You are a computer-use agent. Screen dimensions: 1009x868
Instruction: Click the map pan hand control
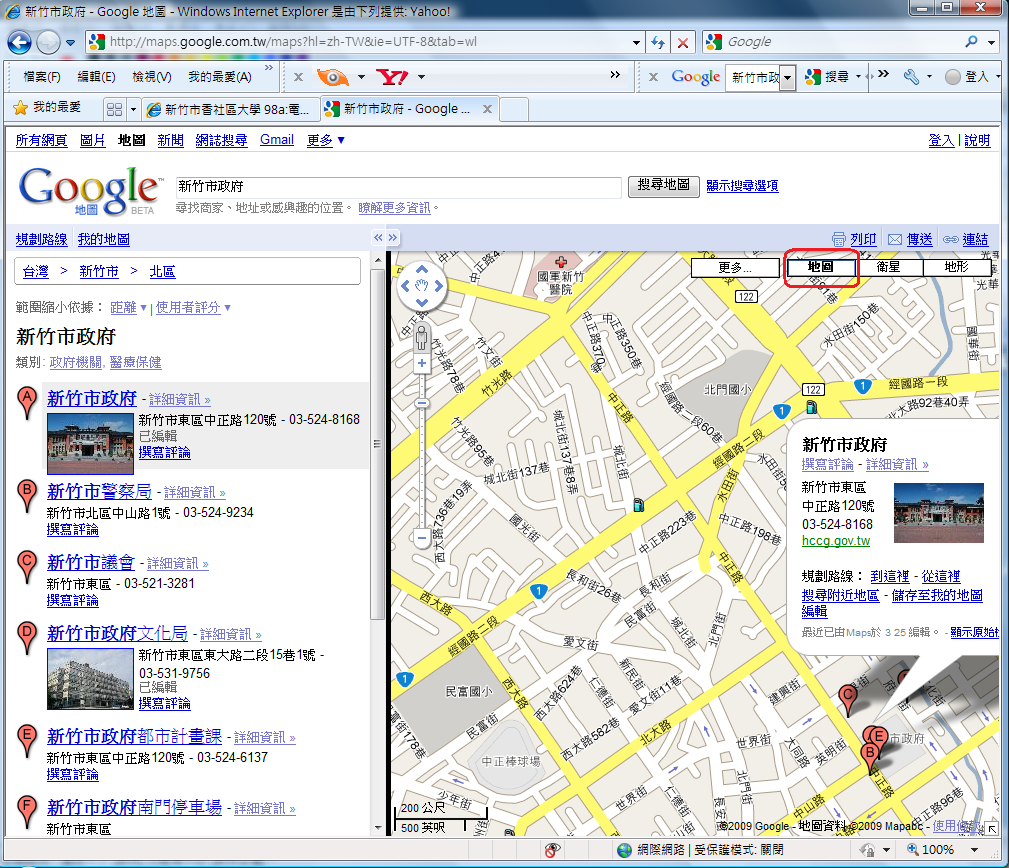(422, 286)
